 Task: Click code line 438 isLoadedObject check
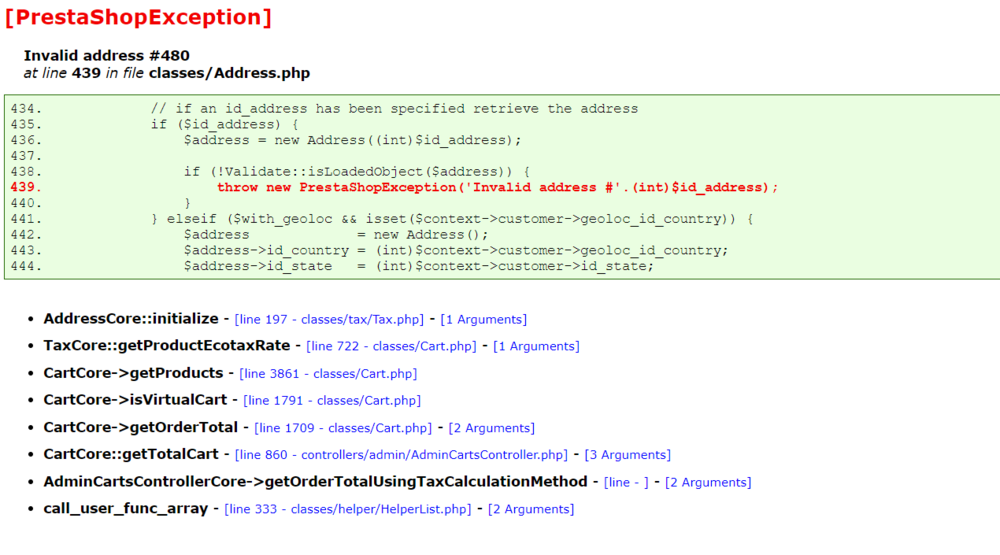click(357, 172)
